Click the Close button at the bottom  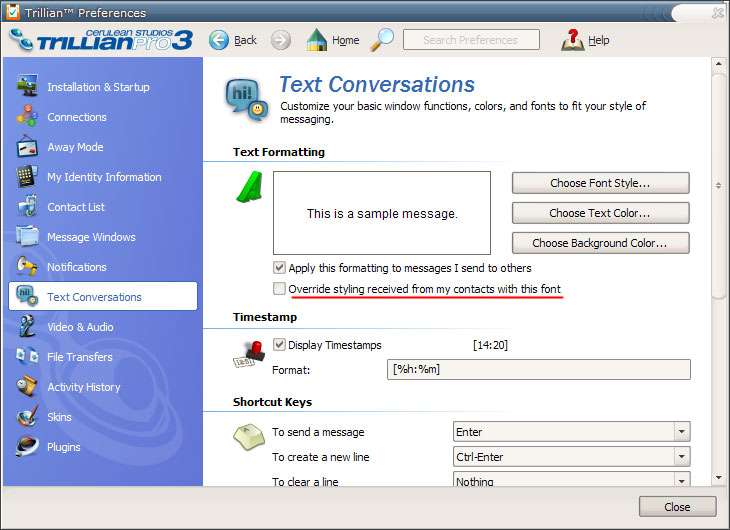[x=677, y=507]
